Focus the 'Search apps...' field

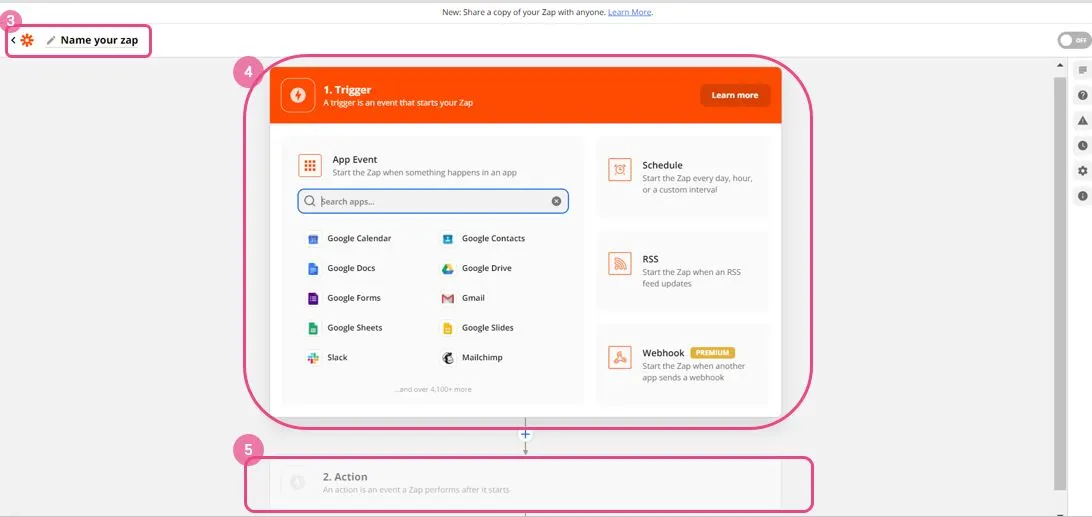tap(432, 201)
